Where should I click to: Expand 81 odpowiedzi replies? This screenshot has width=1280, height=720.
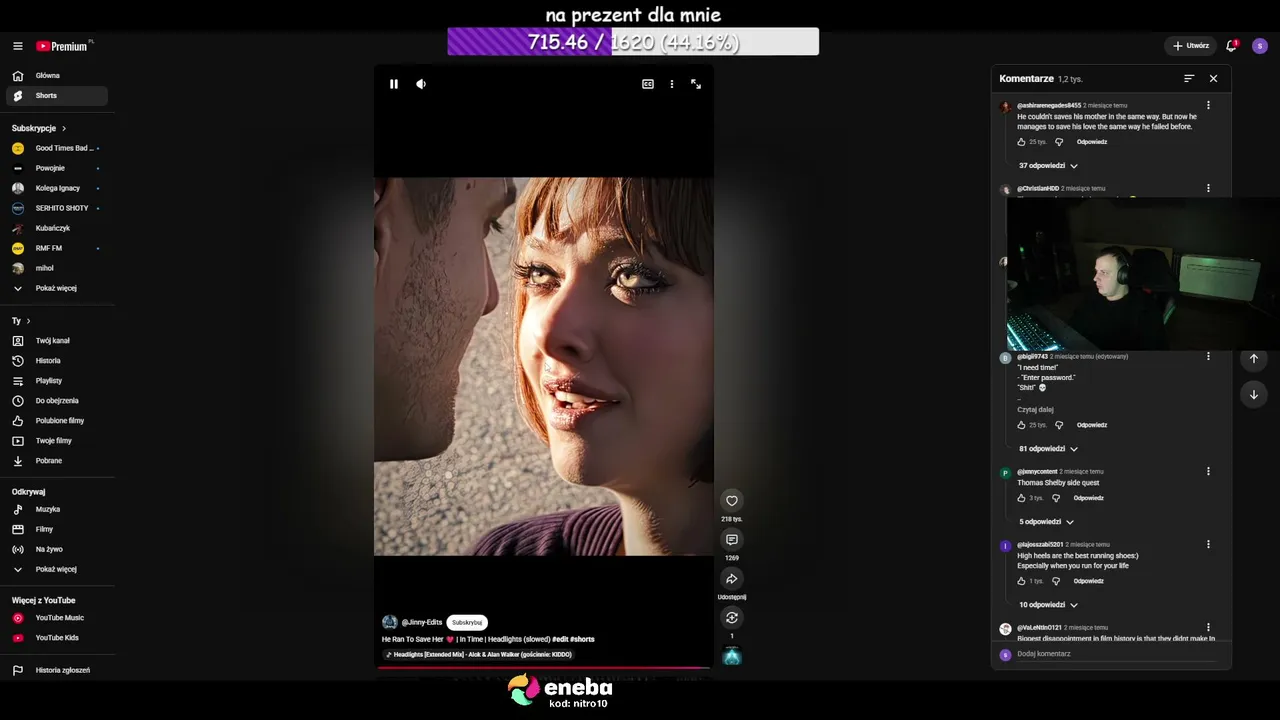coord(1048,449)
